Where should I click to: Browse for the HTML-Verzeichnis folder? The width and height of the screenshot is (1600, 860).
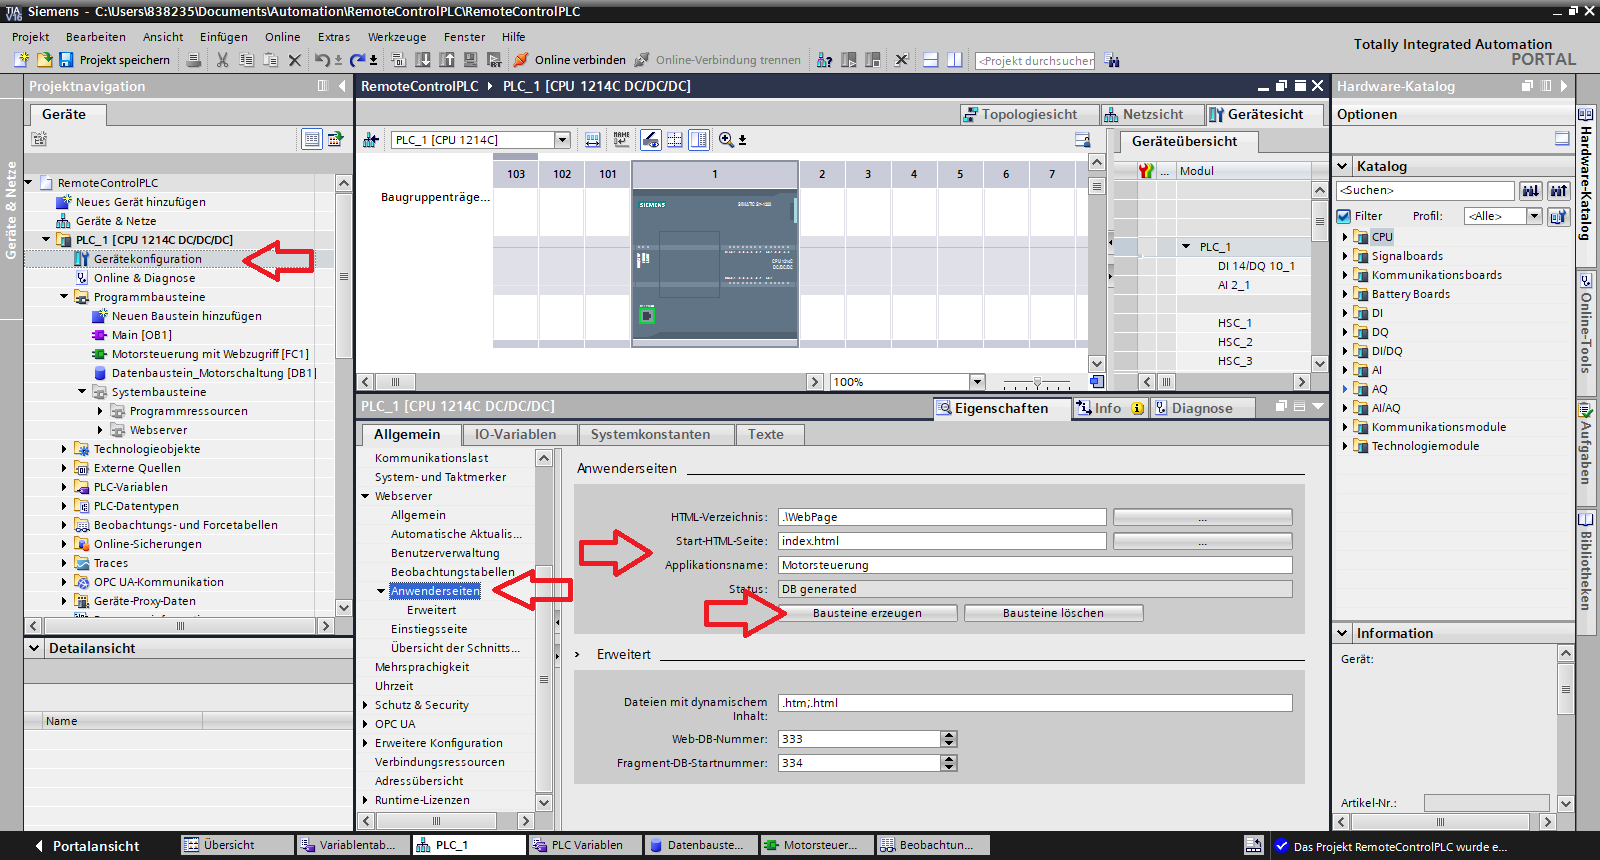(x=1202, y=517)
